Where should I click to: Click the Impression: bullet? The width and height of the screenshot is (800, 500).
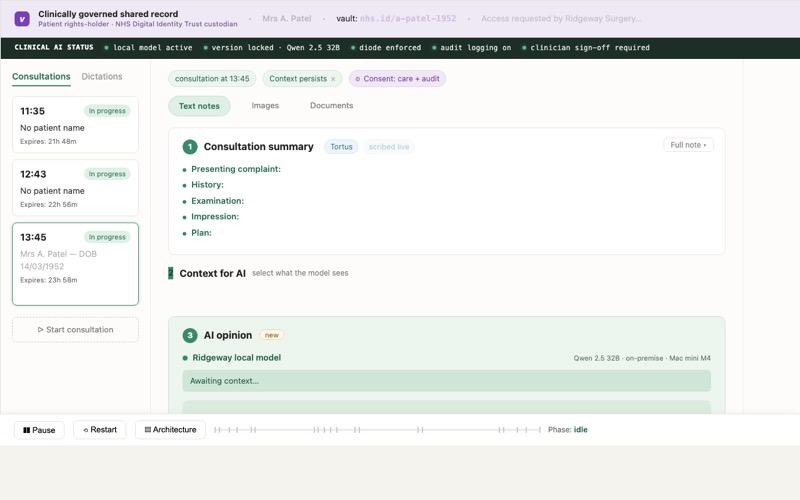[215, 217]
